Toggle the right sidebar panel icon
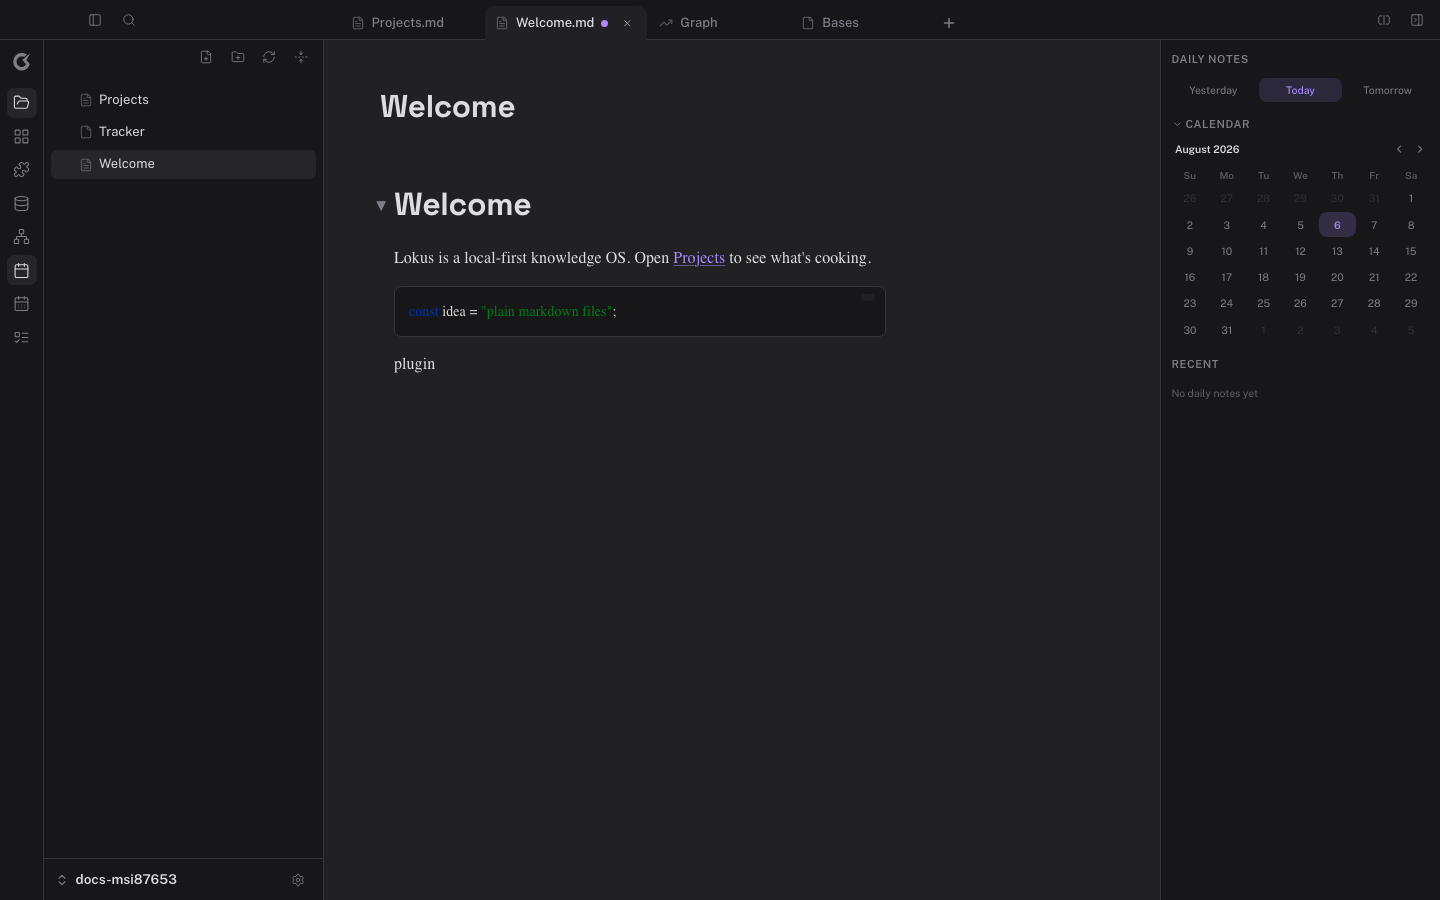Image resolution: width=1440 pixels, height=900 pixels. (1417, 20)
